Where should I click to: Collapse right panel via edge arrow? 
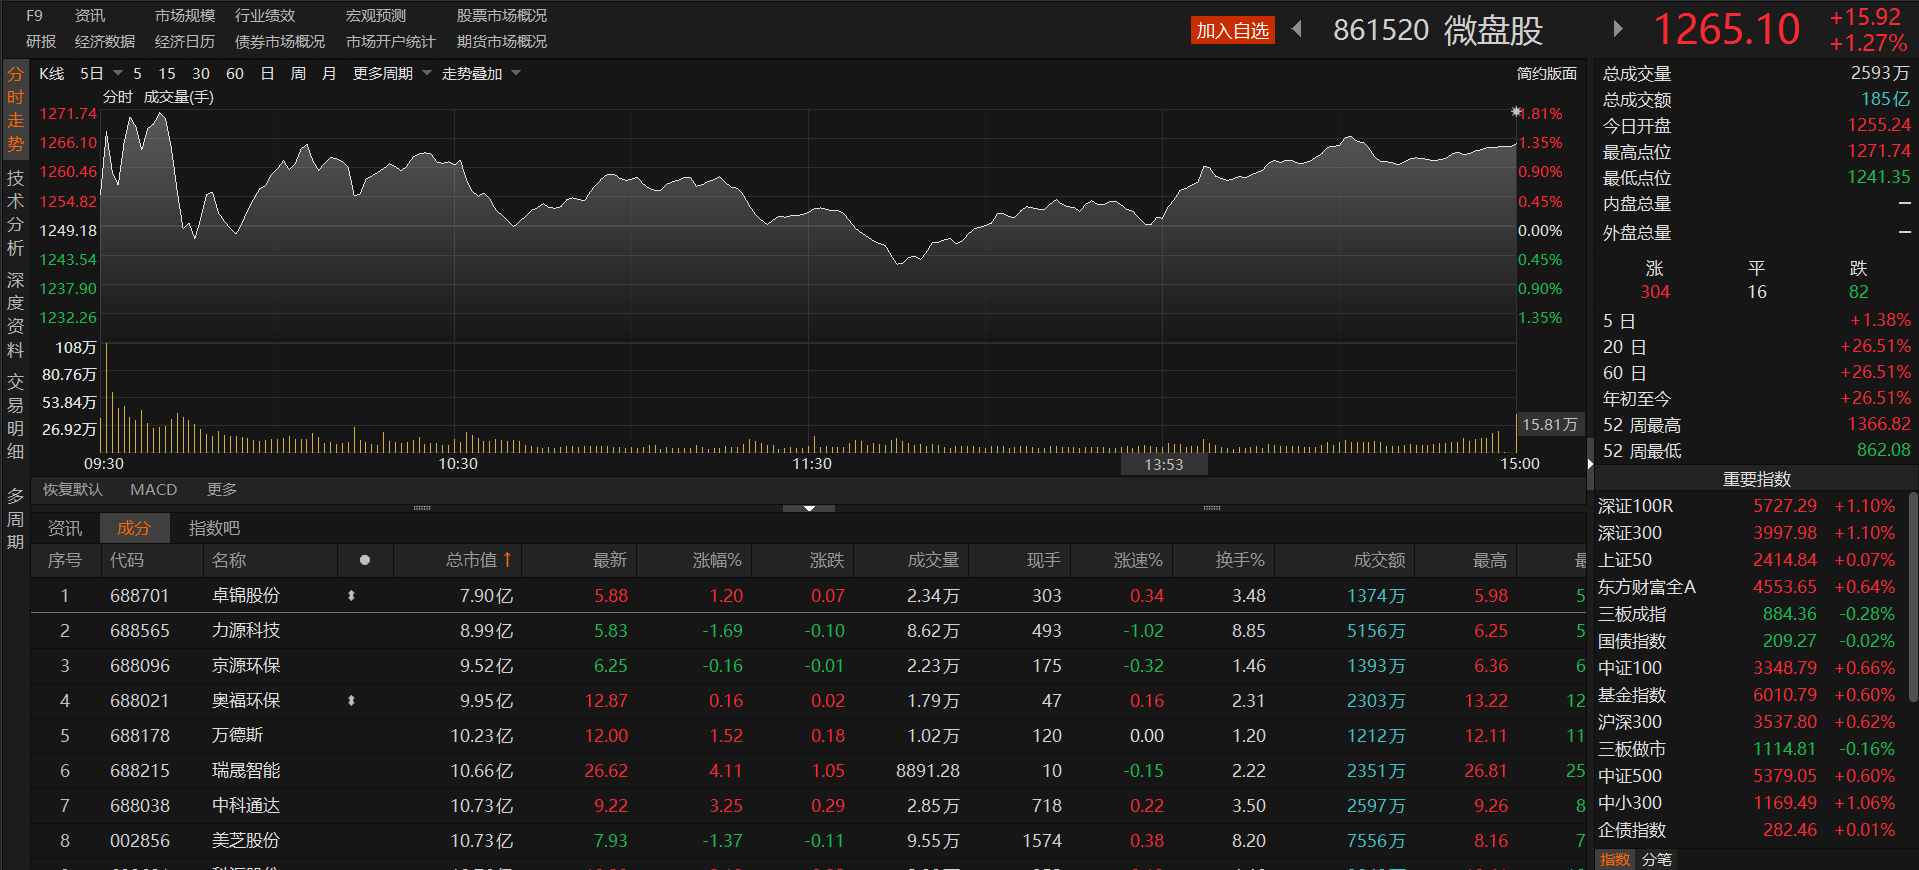1590,464
